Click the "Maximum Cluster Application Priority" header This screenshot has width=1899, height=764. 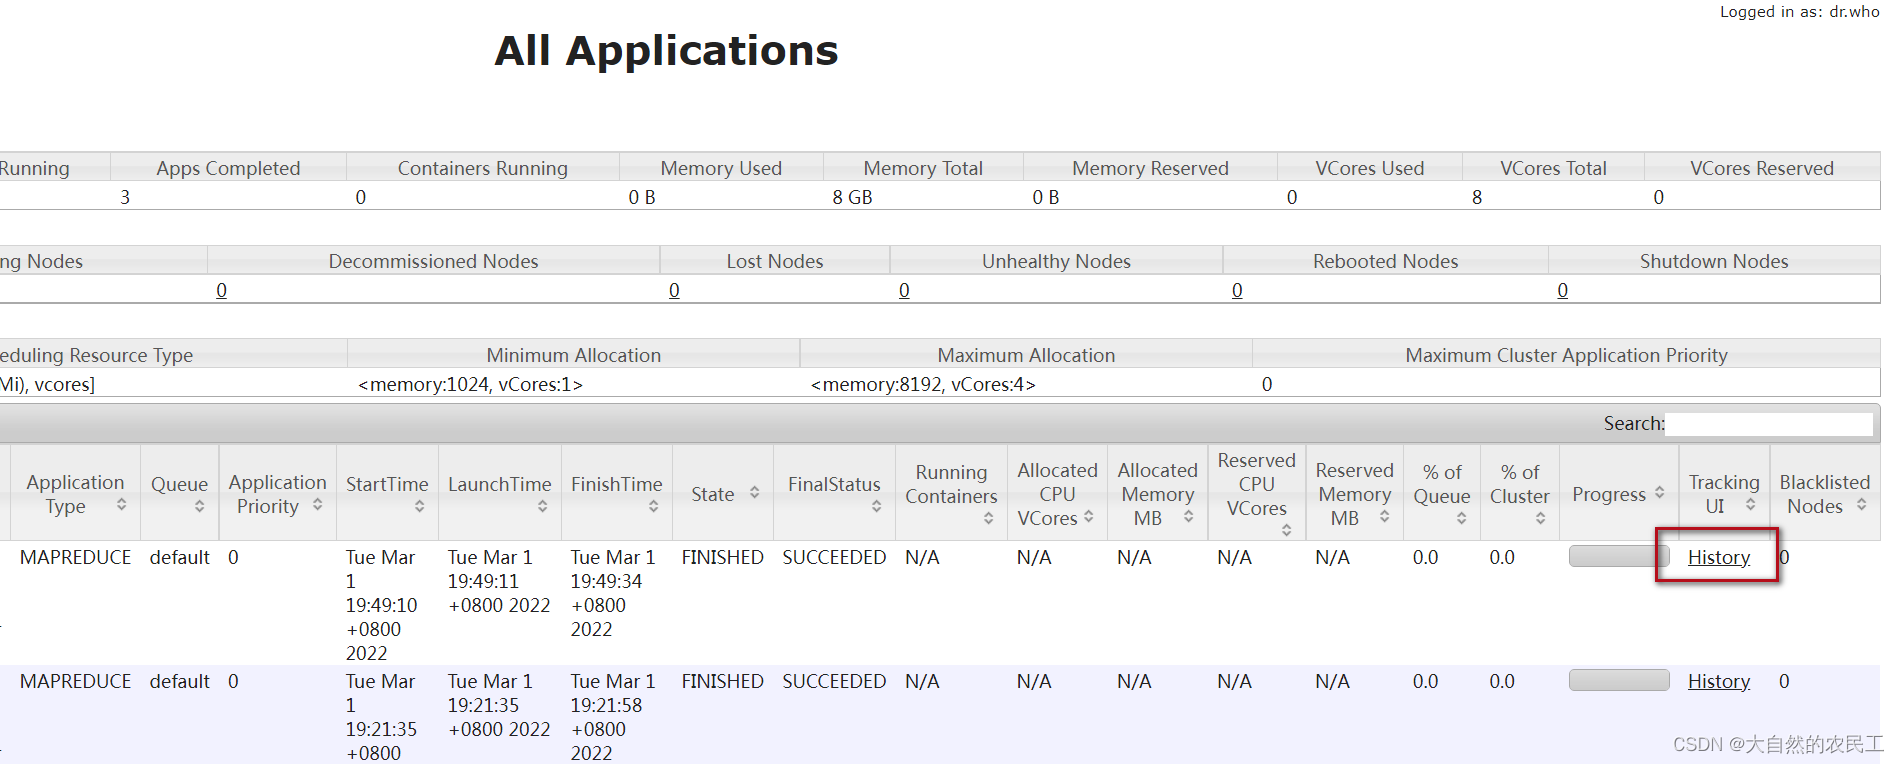(1567, 355)
